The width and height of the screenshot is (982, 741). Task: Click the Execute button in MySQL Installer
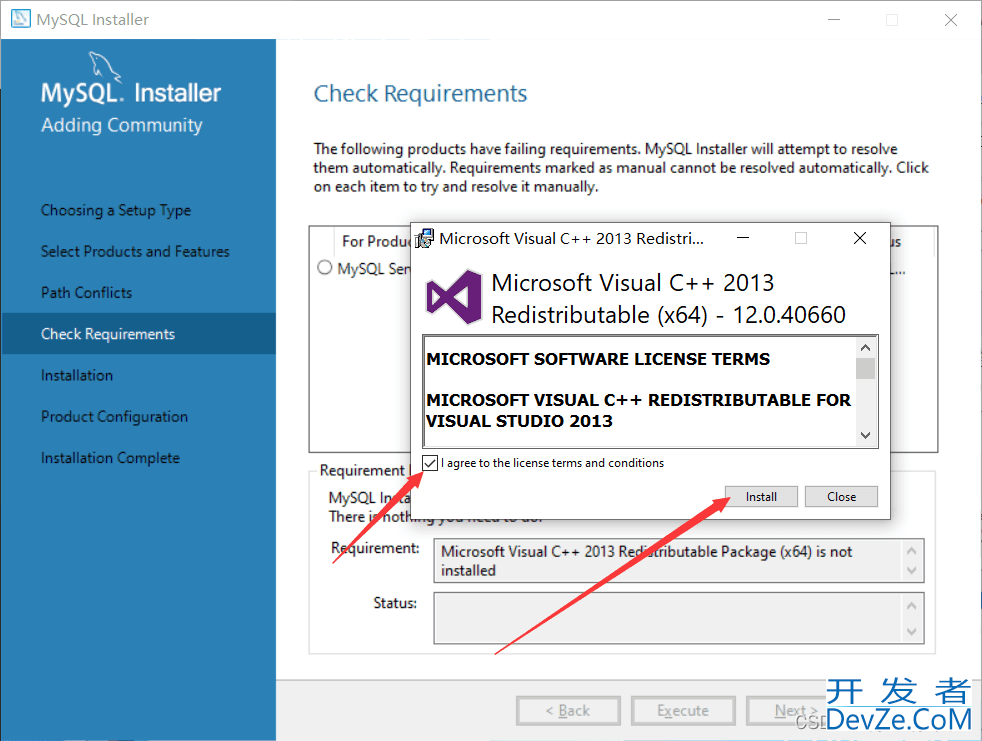pyautogui.click(x=683, y=711)
